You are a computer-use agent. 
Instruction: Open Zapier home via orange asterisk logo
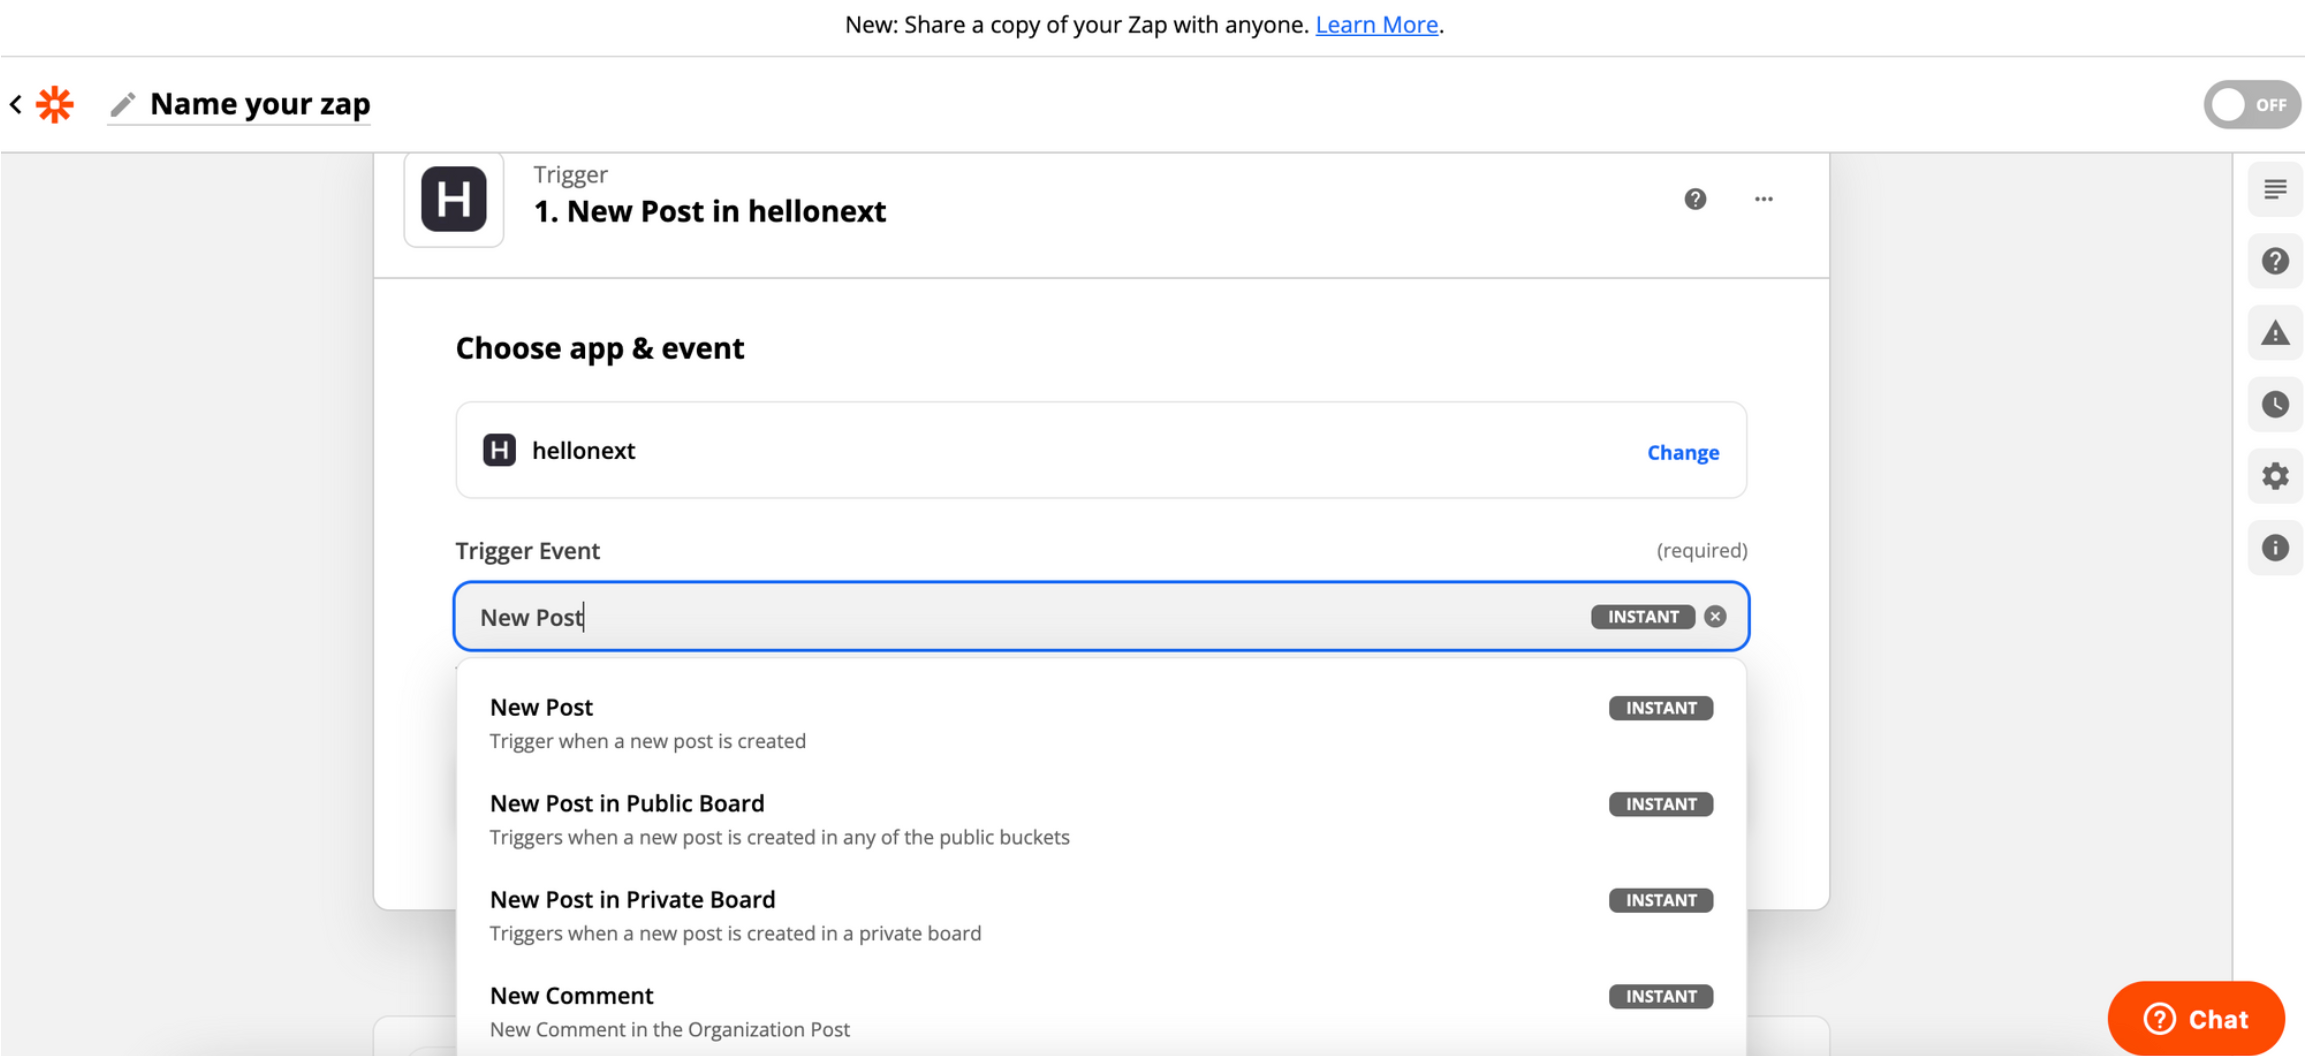(55, 104)
